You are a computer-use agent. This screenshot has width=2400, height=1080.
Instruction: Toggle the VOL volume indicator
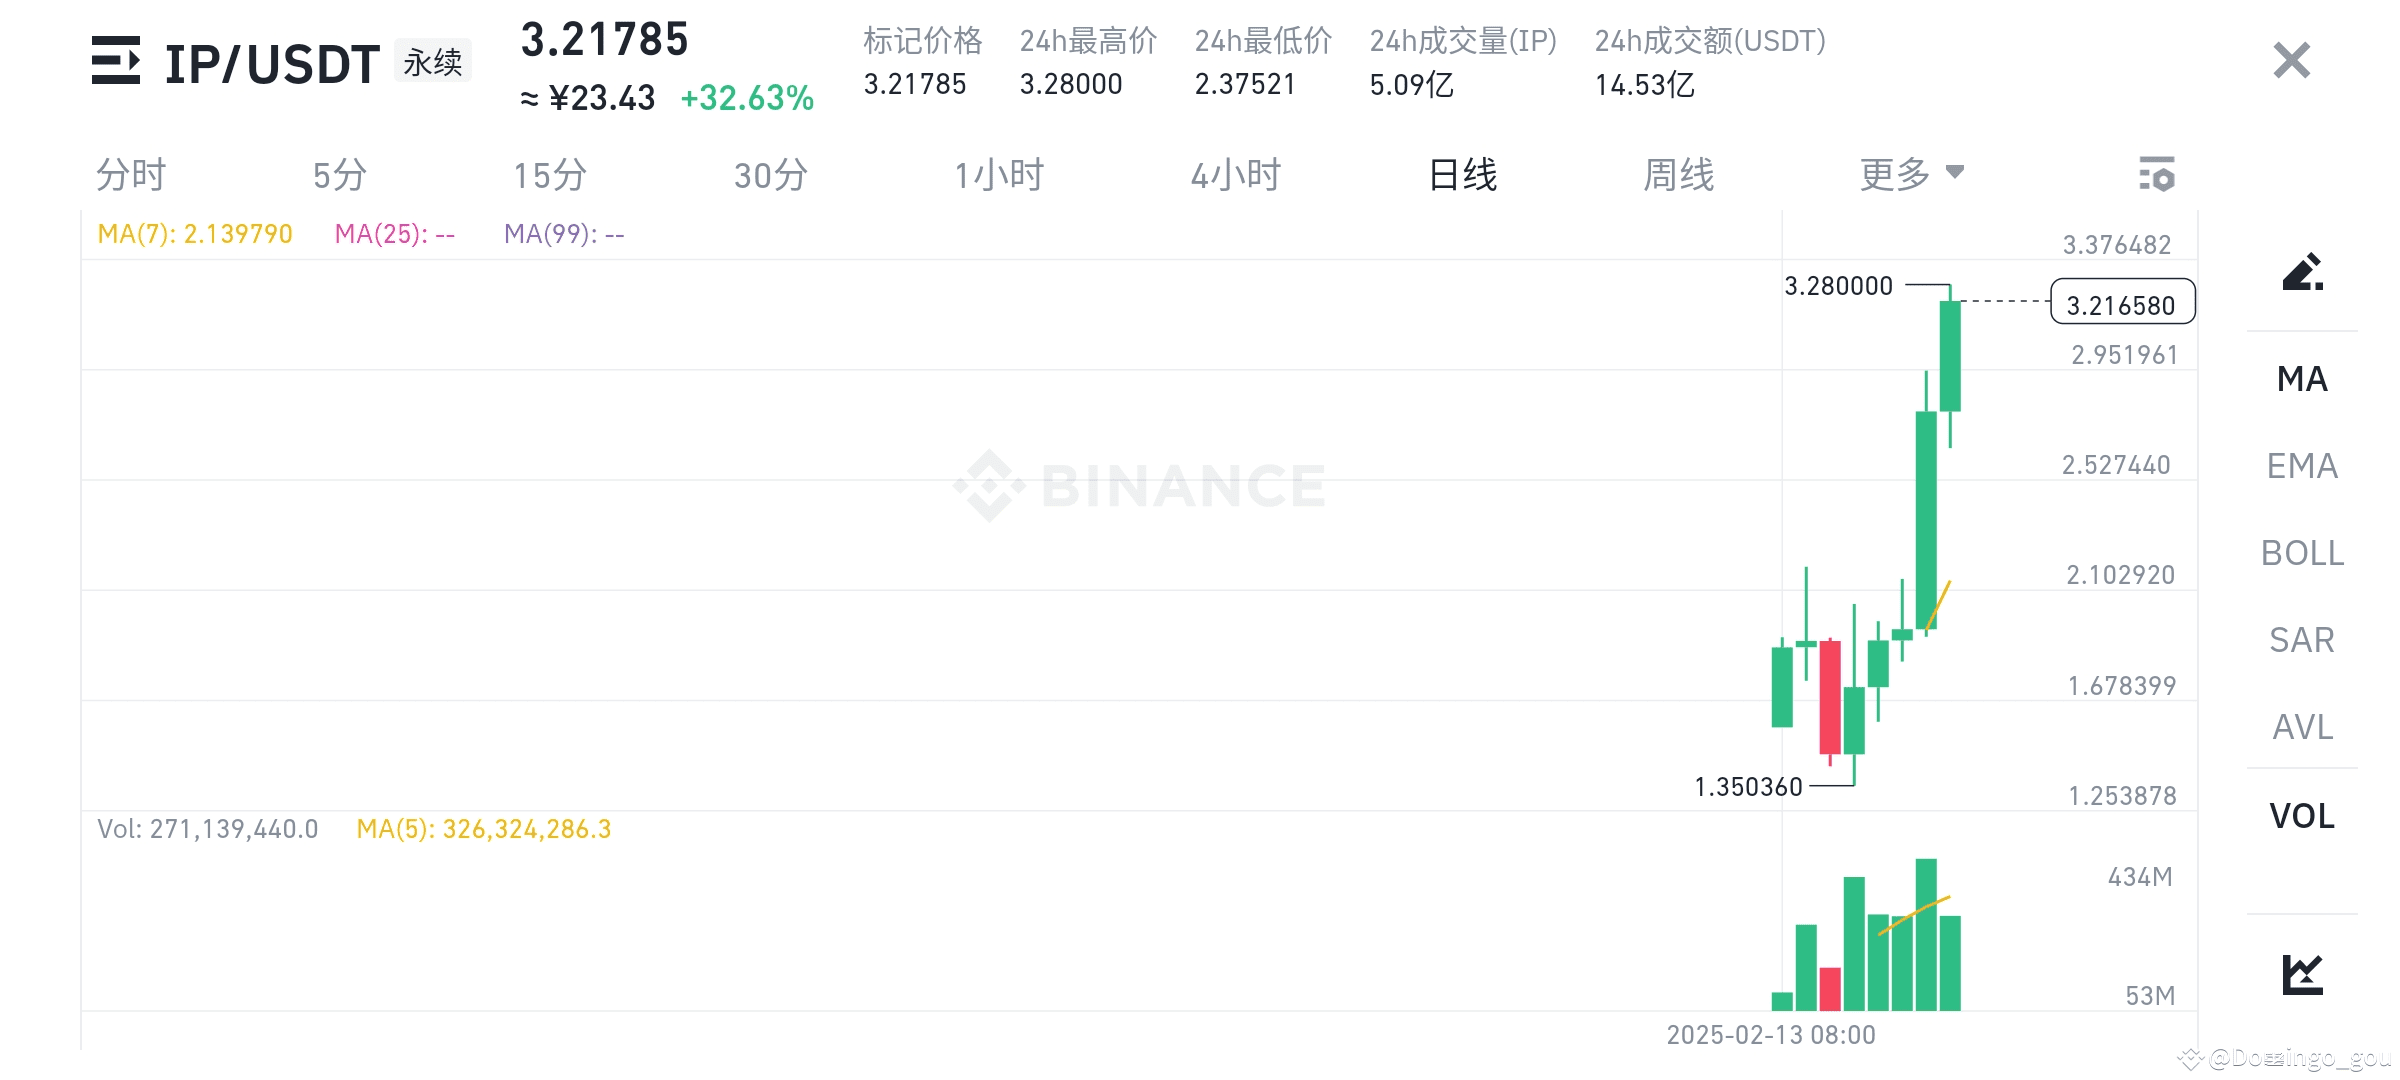click(x=2301, y=816)
